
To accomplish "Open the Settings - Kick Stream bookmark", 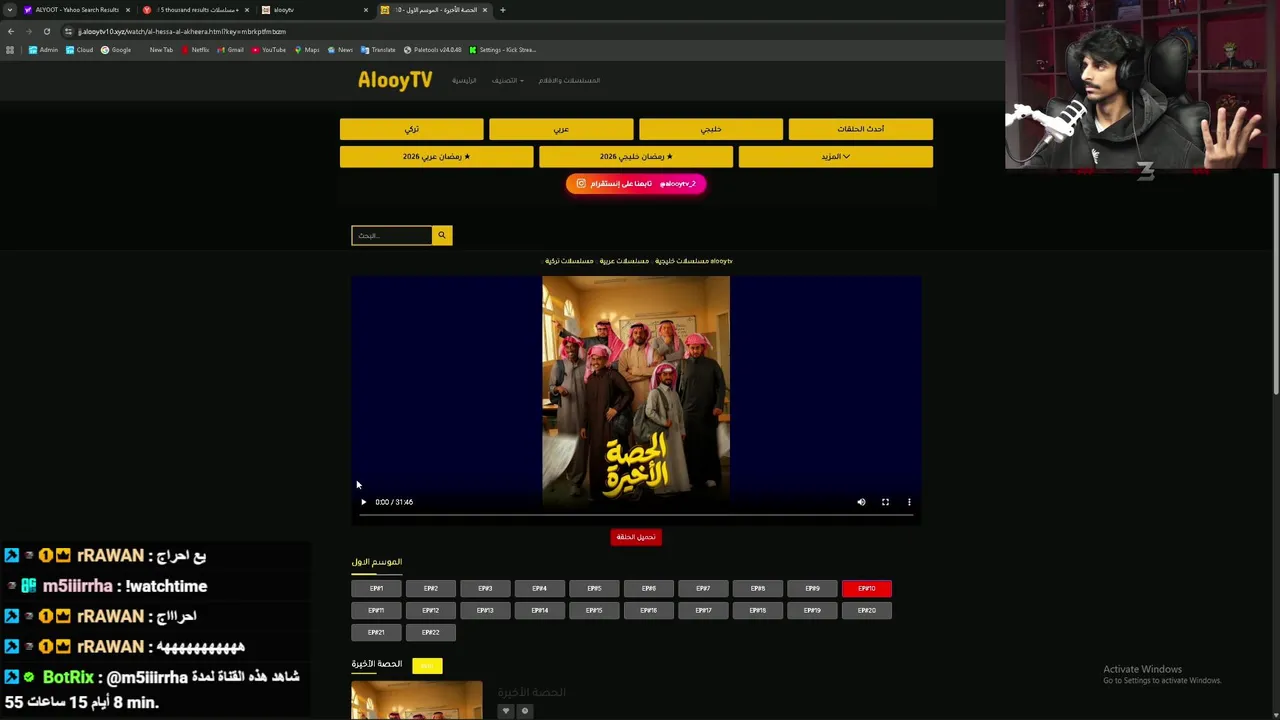I will [503, 50].
